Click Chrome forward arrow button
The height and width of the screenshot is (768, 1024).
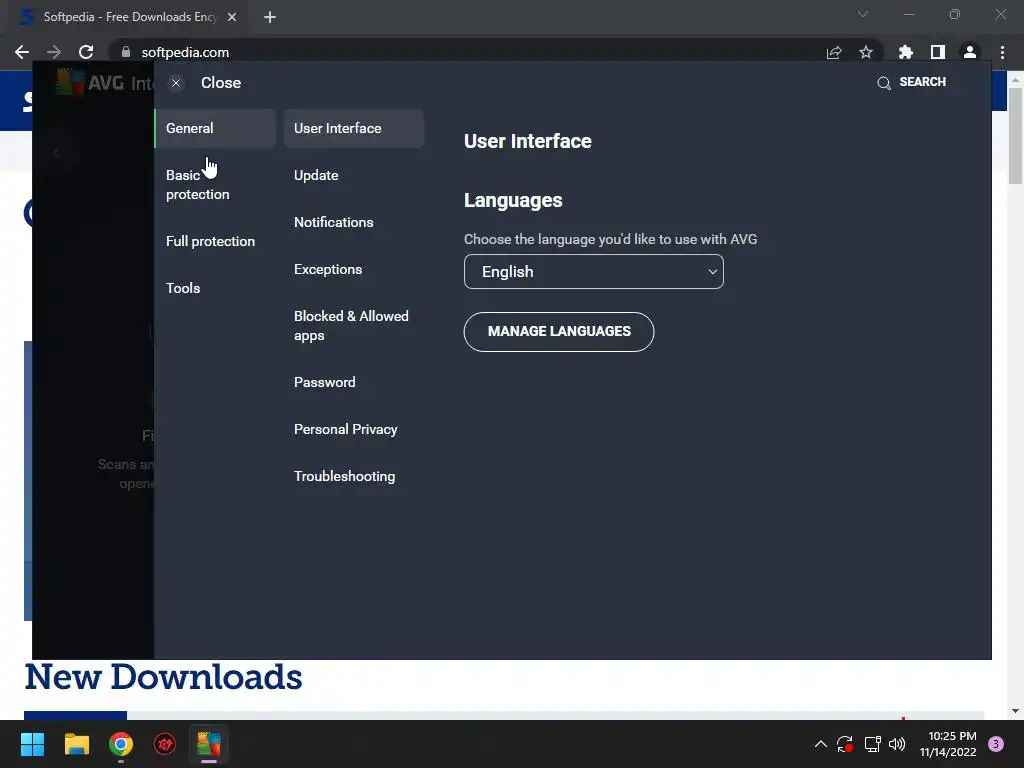pos(54,52)
